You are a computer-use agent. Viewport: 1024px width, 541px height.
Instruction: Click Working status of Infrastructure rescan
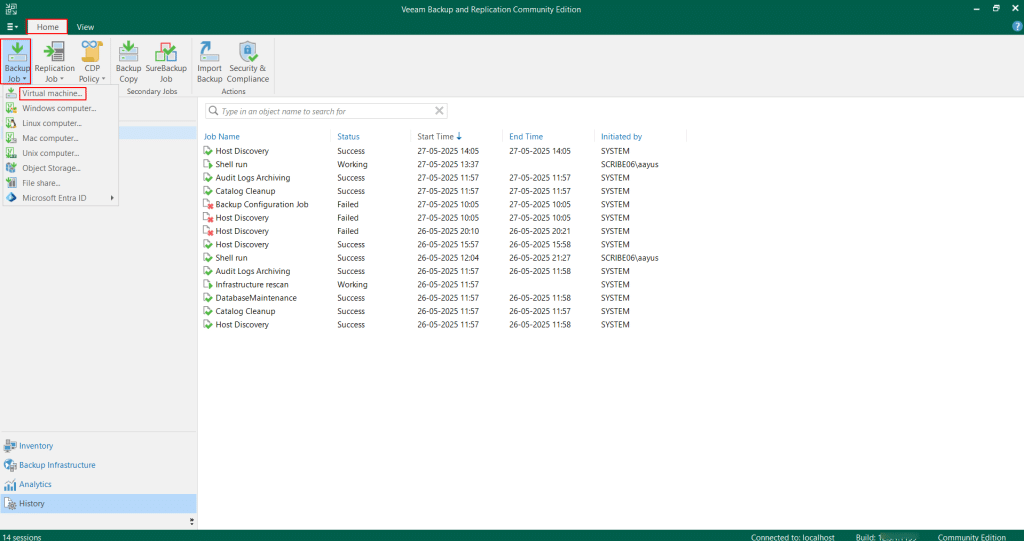tap(352, 284)
